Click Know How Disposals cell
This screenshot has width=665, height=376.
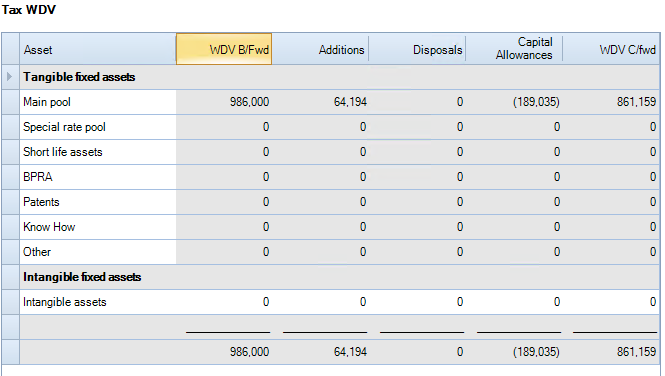pos(417,227)
